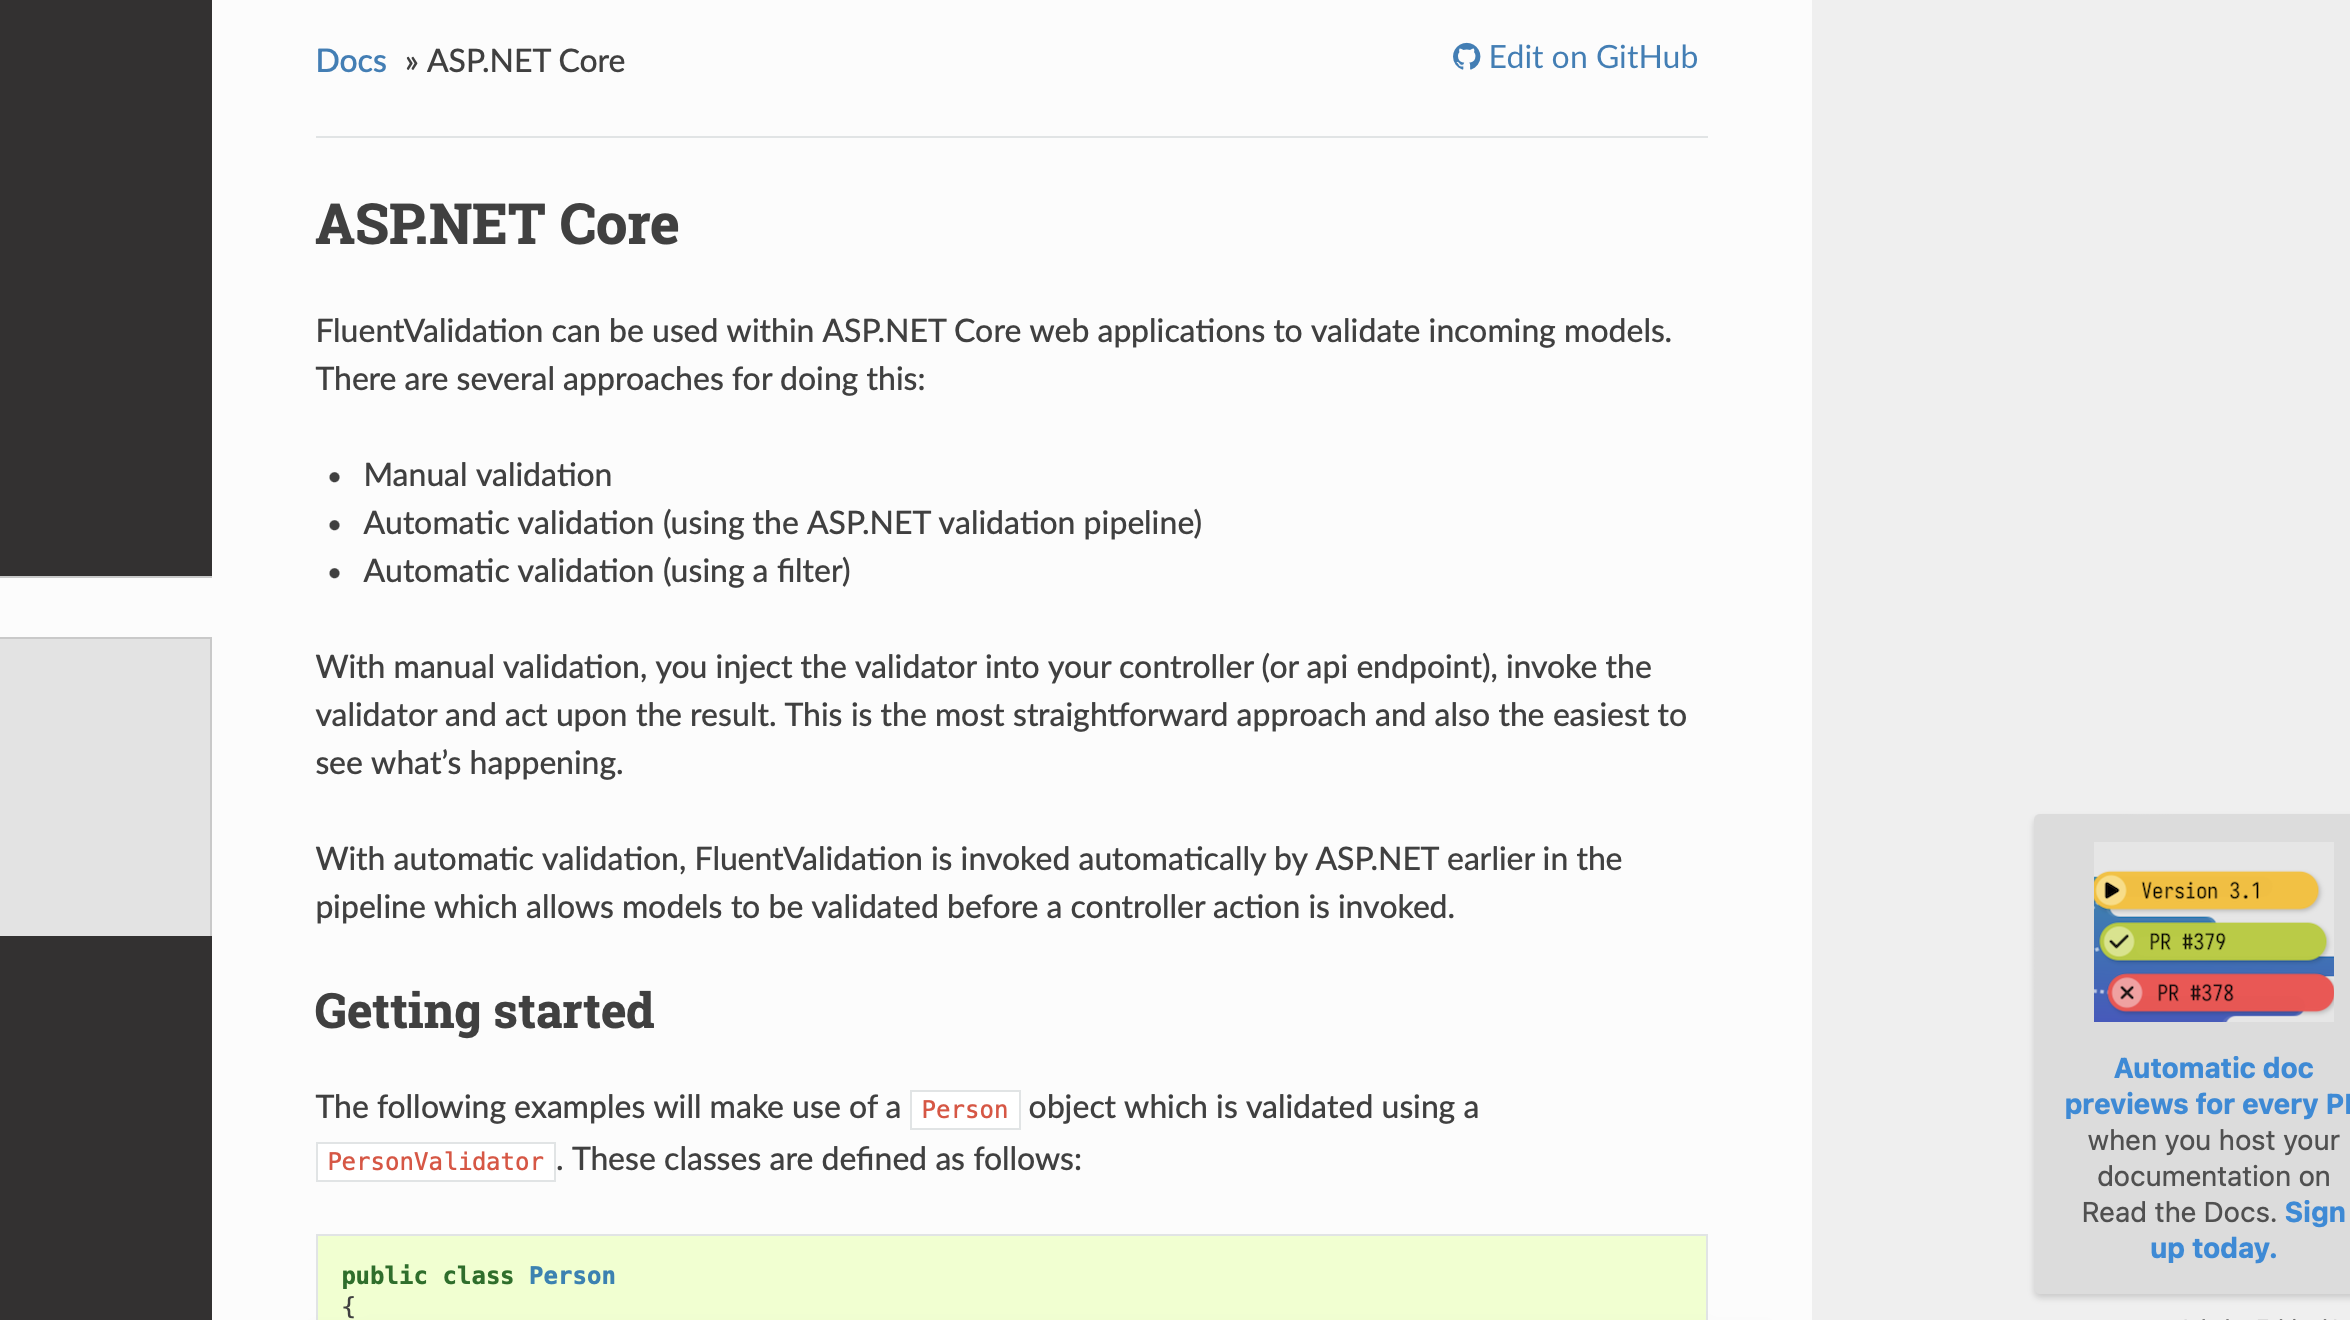Click the checkmark icon on PR #379
The width and height of the screenshot is (2350, 1320).
point(2119,941)
